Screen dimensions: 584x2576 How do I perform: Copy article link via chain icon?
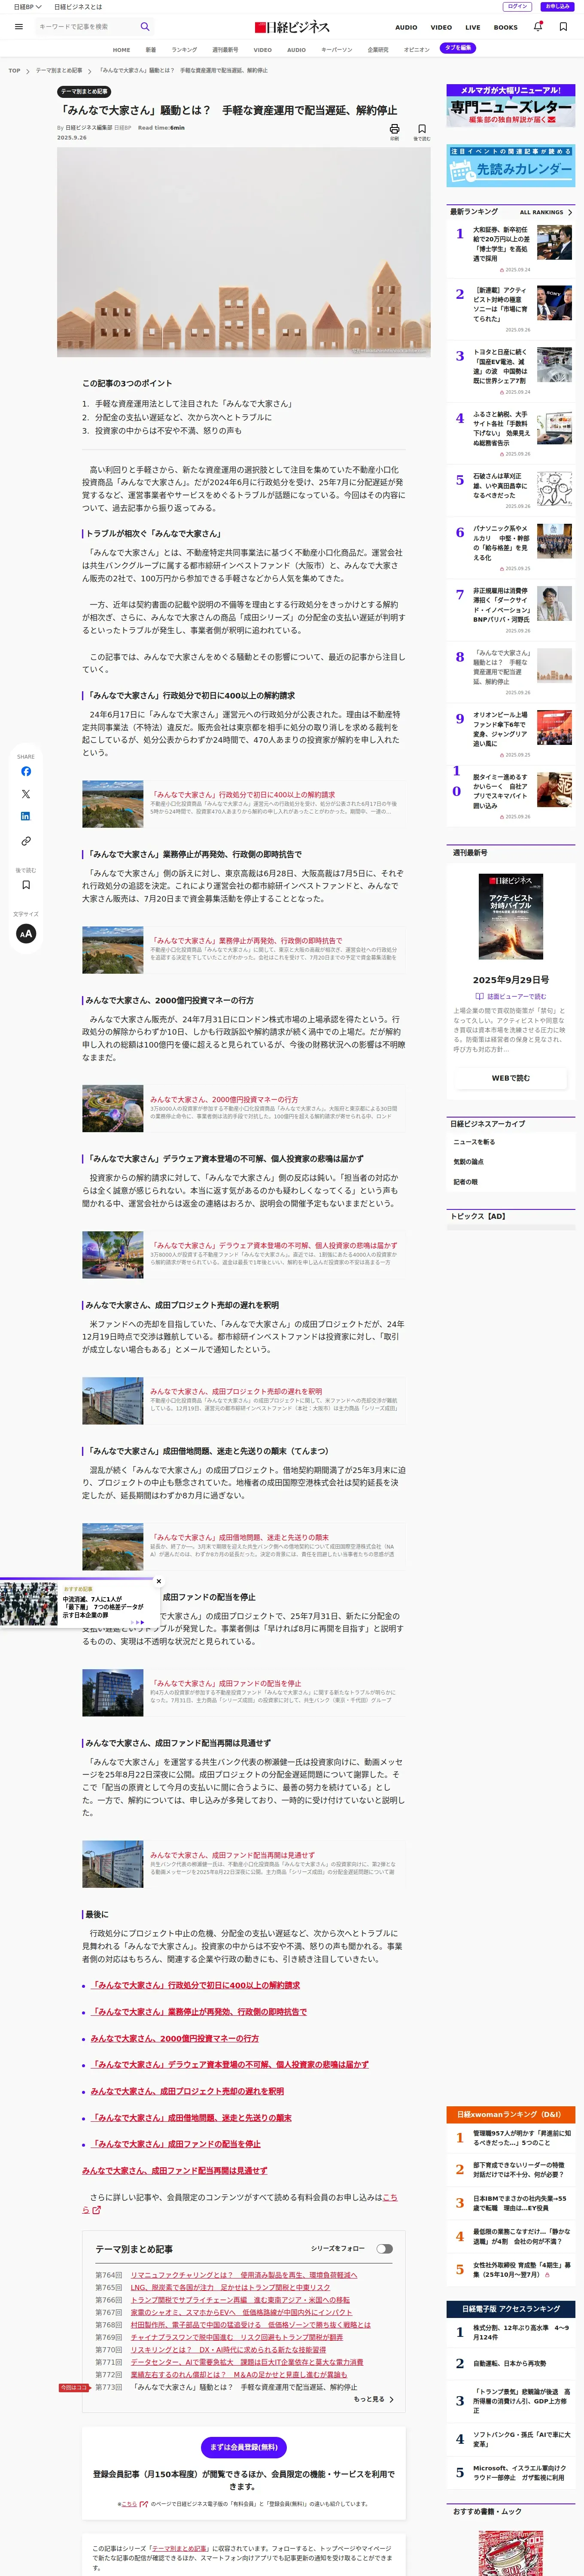click(26, 841)
